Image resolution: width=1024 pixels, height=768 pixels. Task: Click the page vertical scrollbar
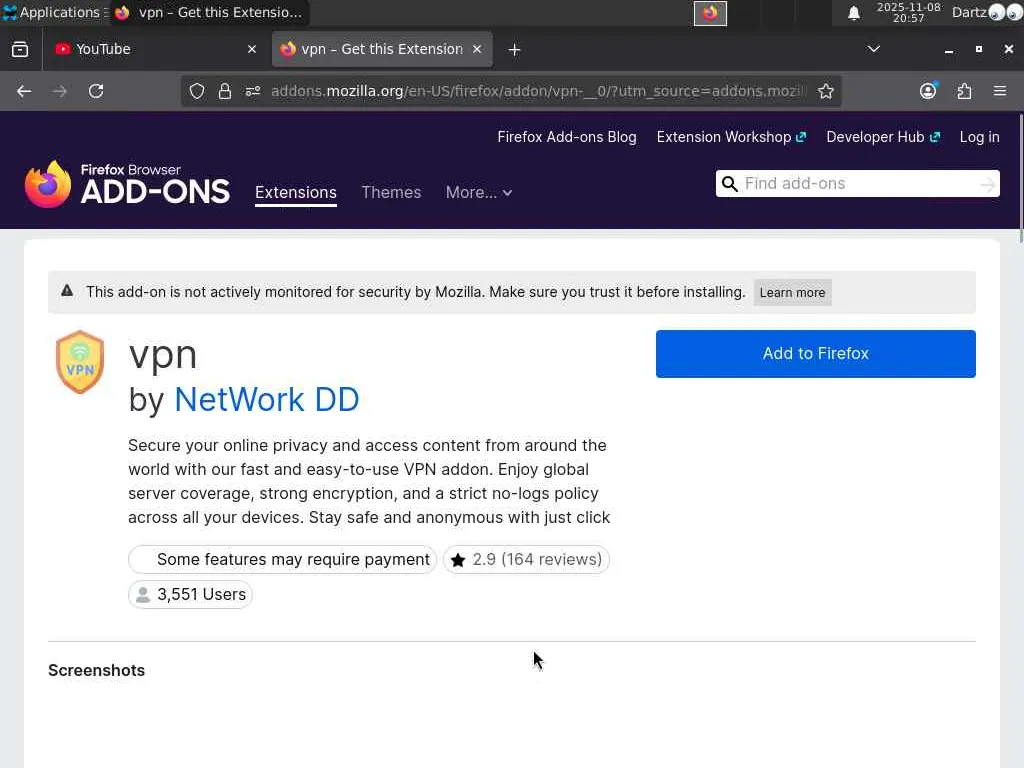point(1020,178)
